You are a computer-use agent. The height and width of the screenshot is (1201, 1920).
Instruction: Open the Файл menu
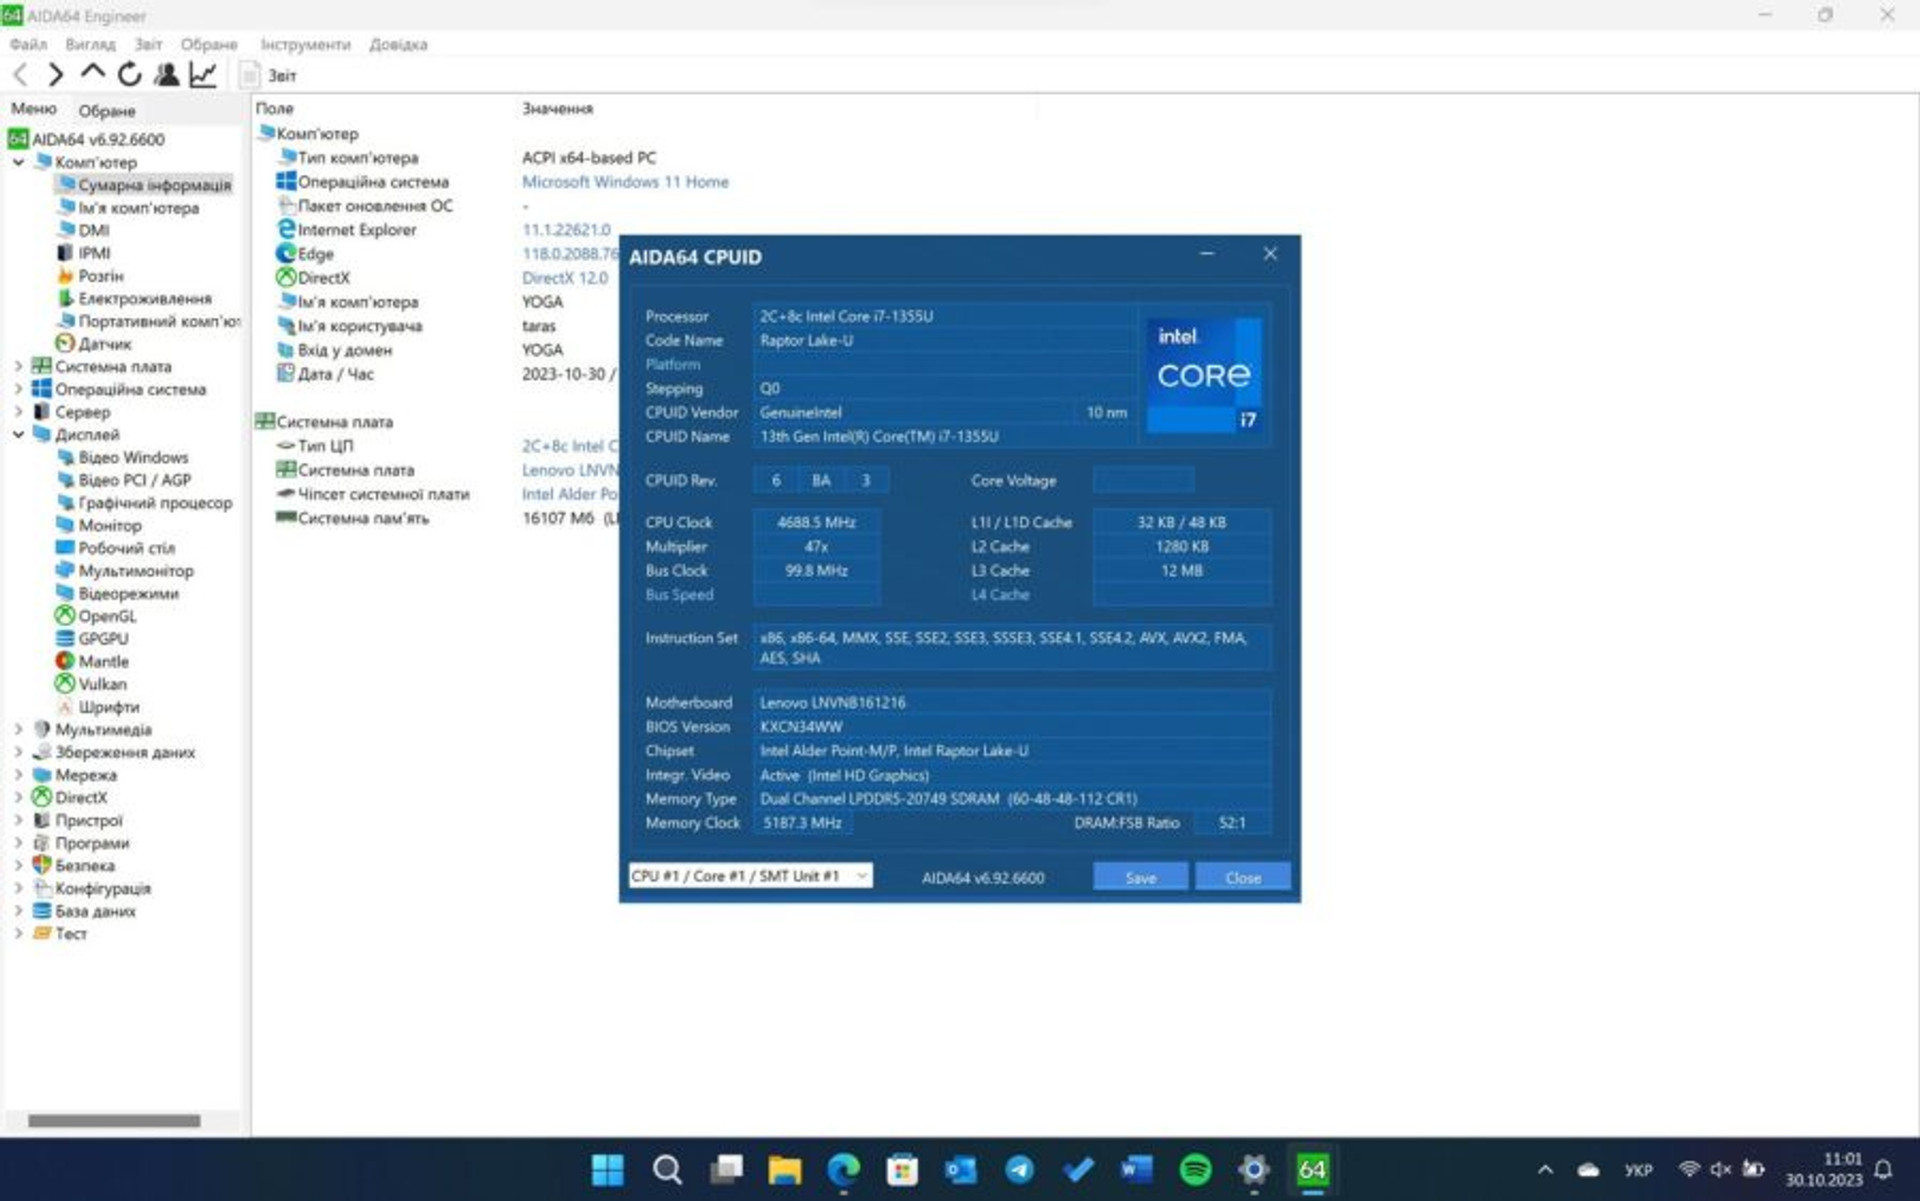[x=28, y=44]
